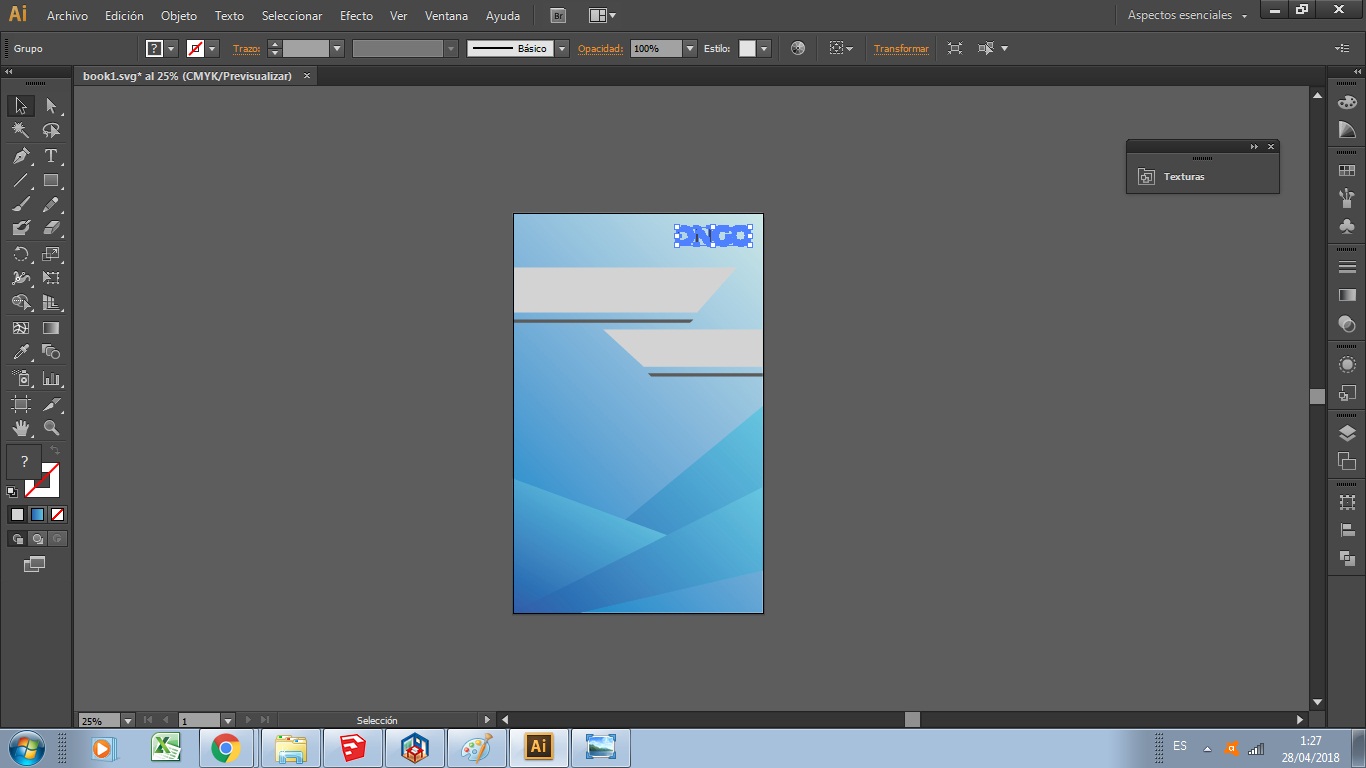The image size is (1366, 768).
Task: Select the Selection (black arrow) tool
Action: 20,106
